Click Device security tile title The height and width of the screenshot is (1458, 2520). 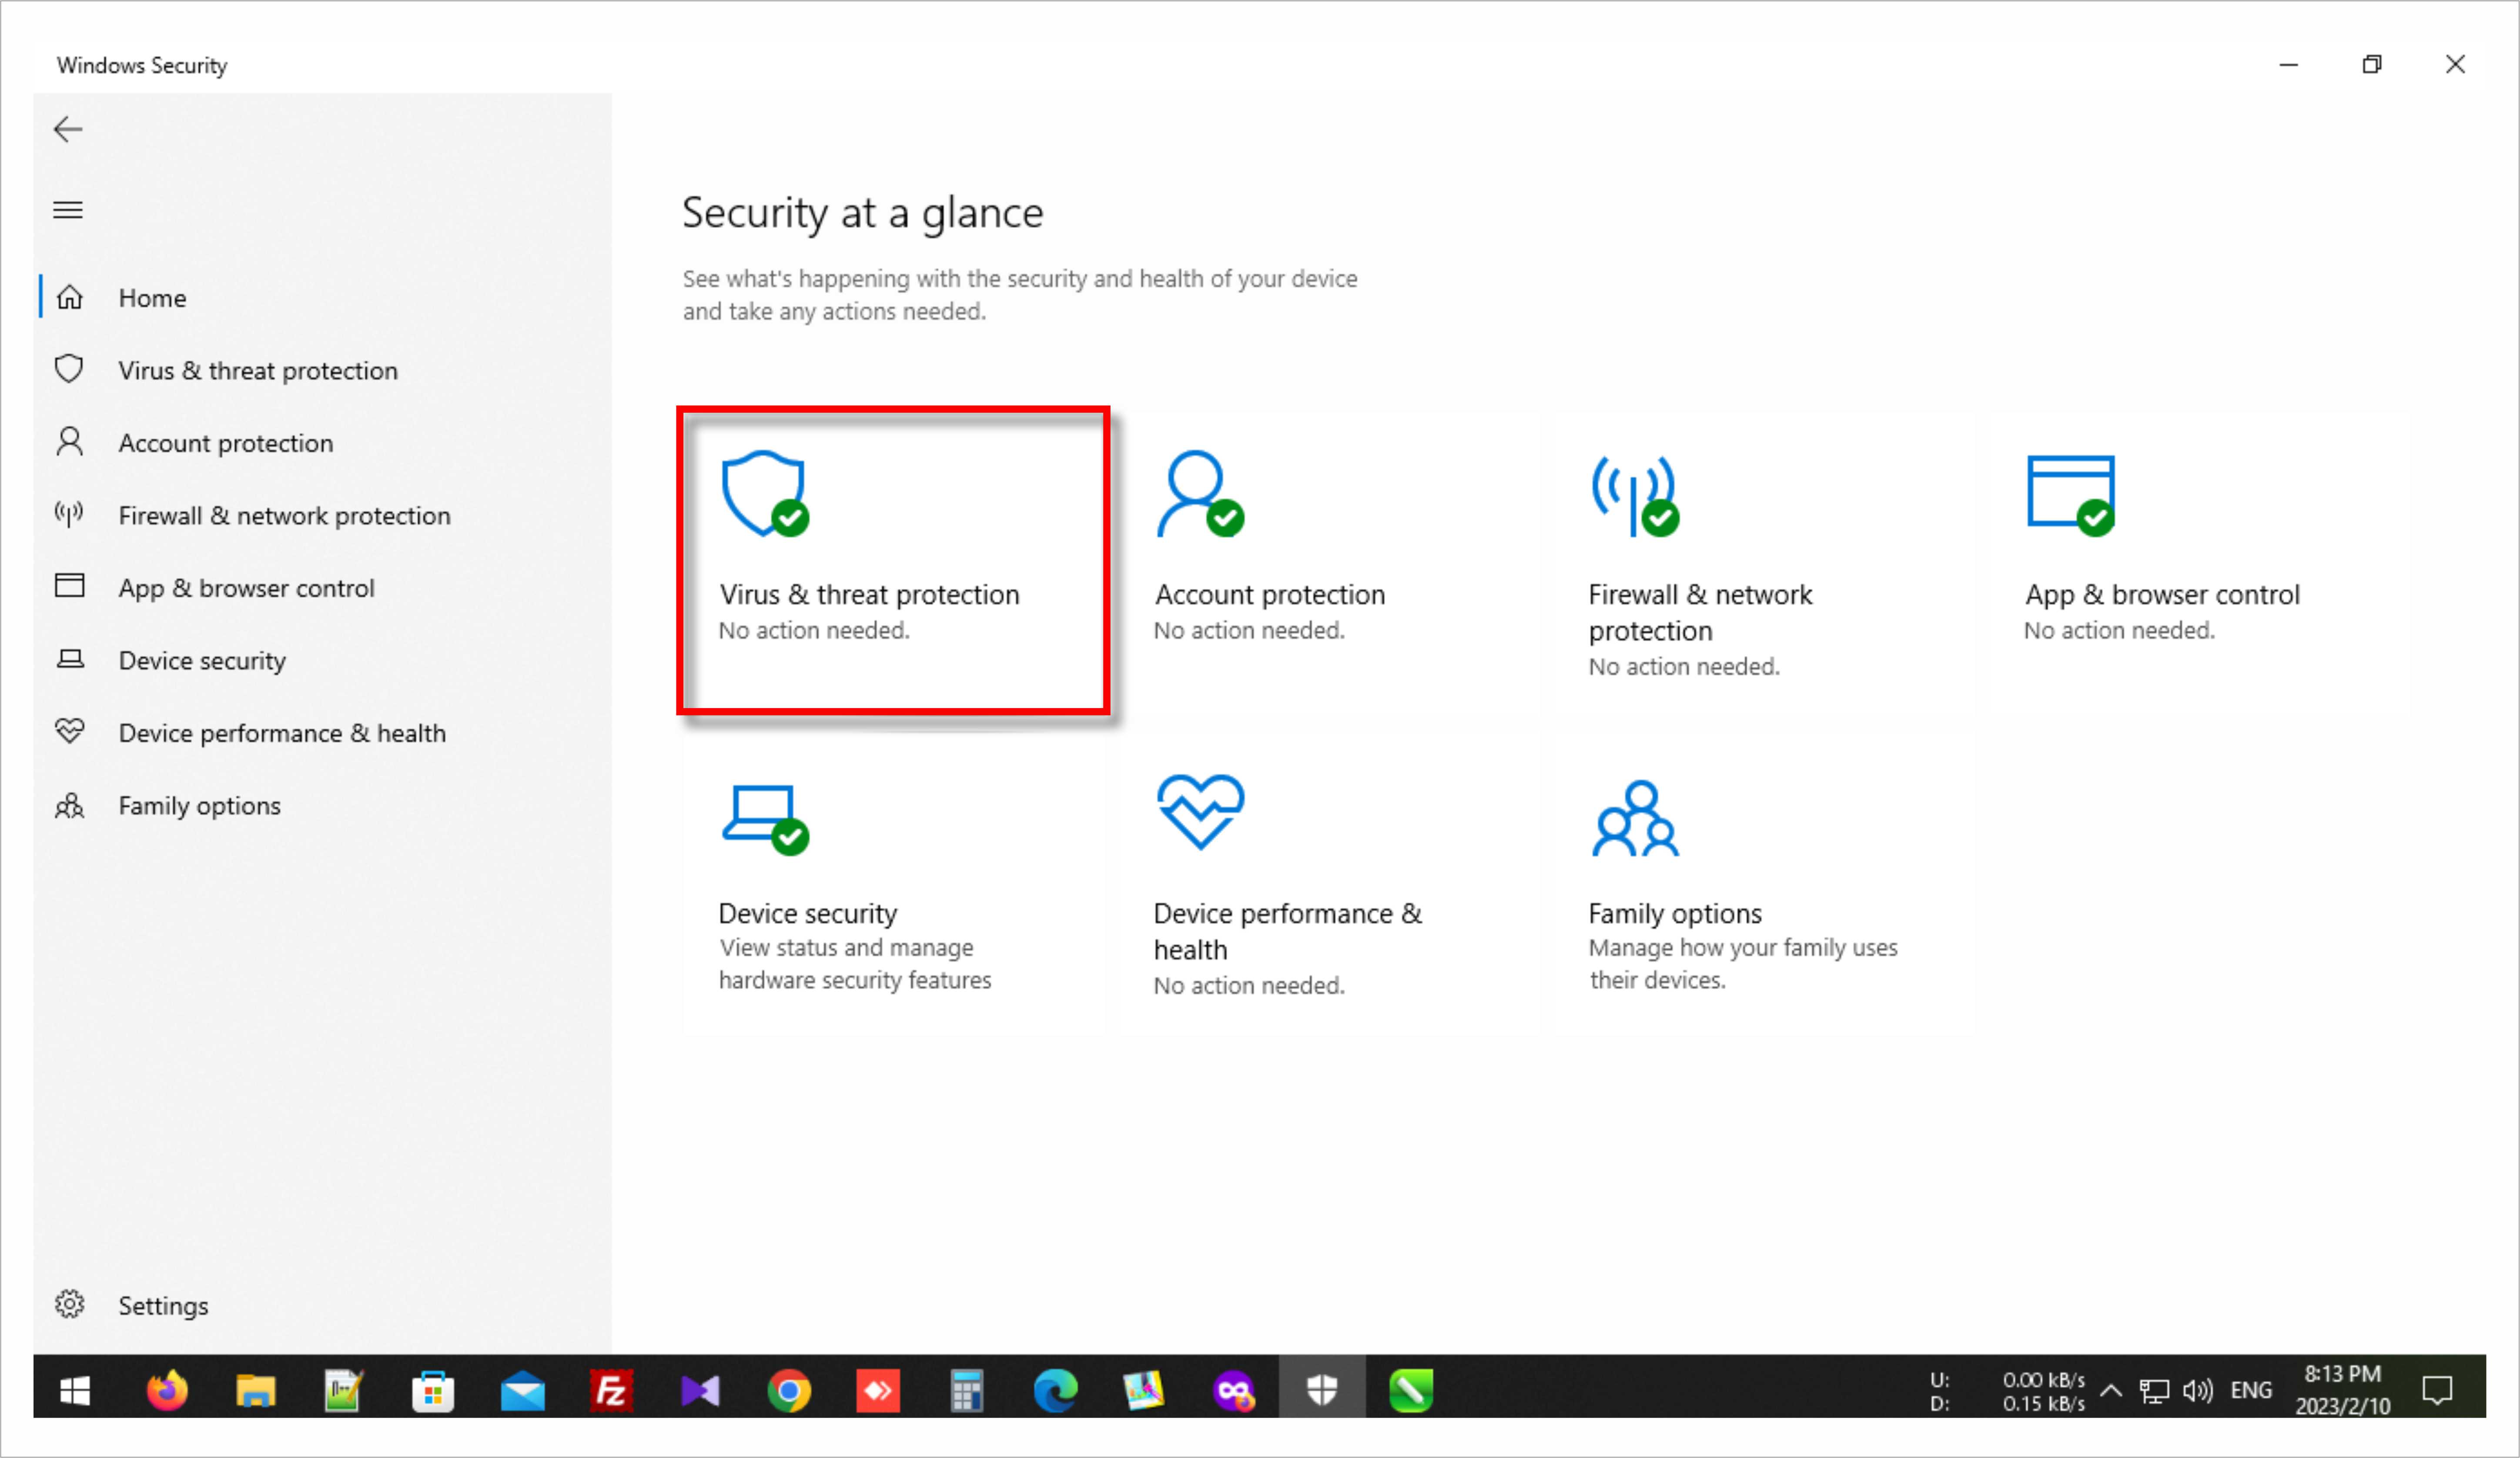point(808,913)
